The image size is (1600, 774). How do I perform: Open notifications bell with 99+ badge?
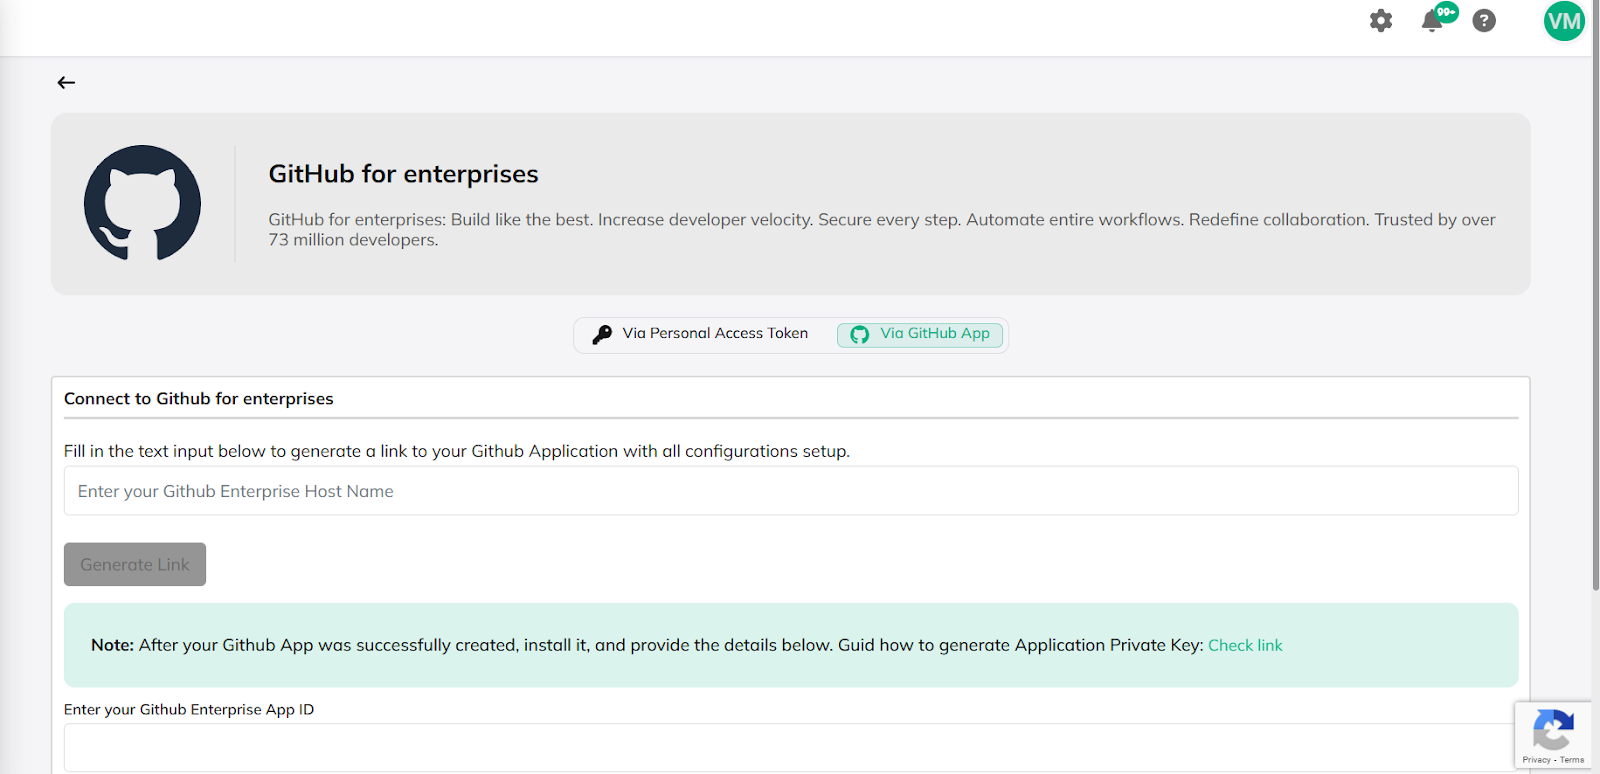pyautogui.click(x=1437, y=19)
